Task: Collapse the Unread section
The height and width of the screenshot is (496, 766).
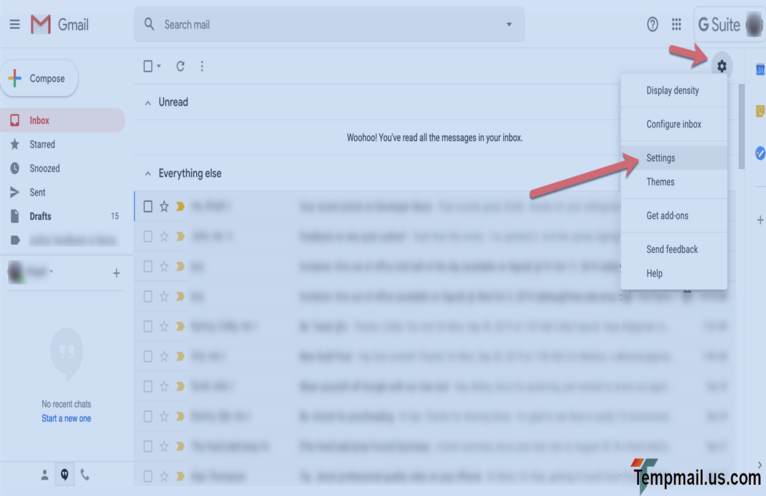Action: (x=148, y=103)
